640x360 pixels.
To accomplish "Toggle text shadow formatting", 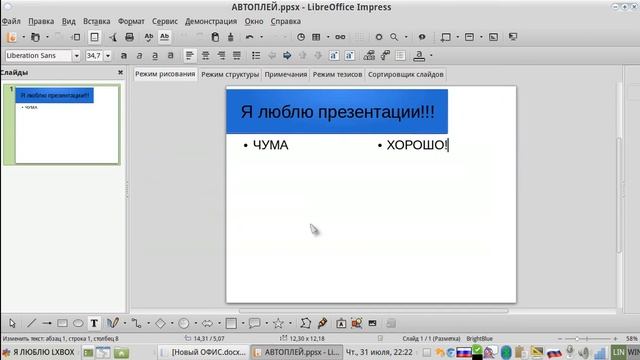I will tap(170, 56).
